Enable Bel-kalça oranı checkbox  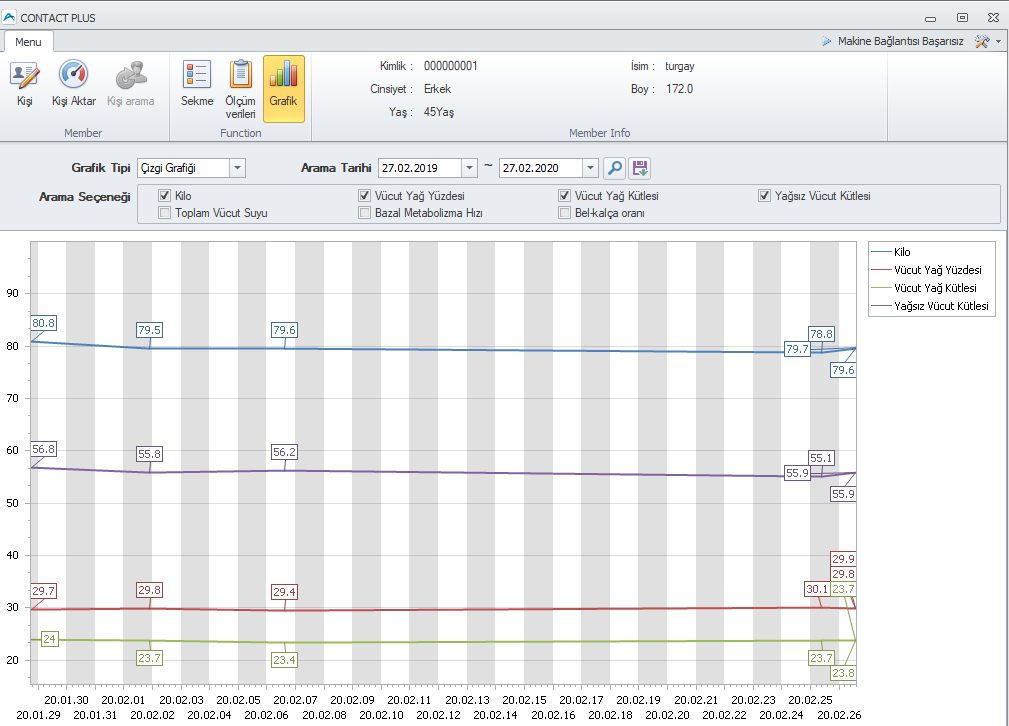[565, 213]
